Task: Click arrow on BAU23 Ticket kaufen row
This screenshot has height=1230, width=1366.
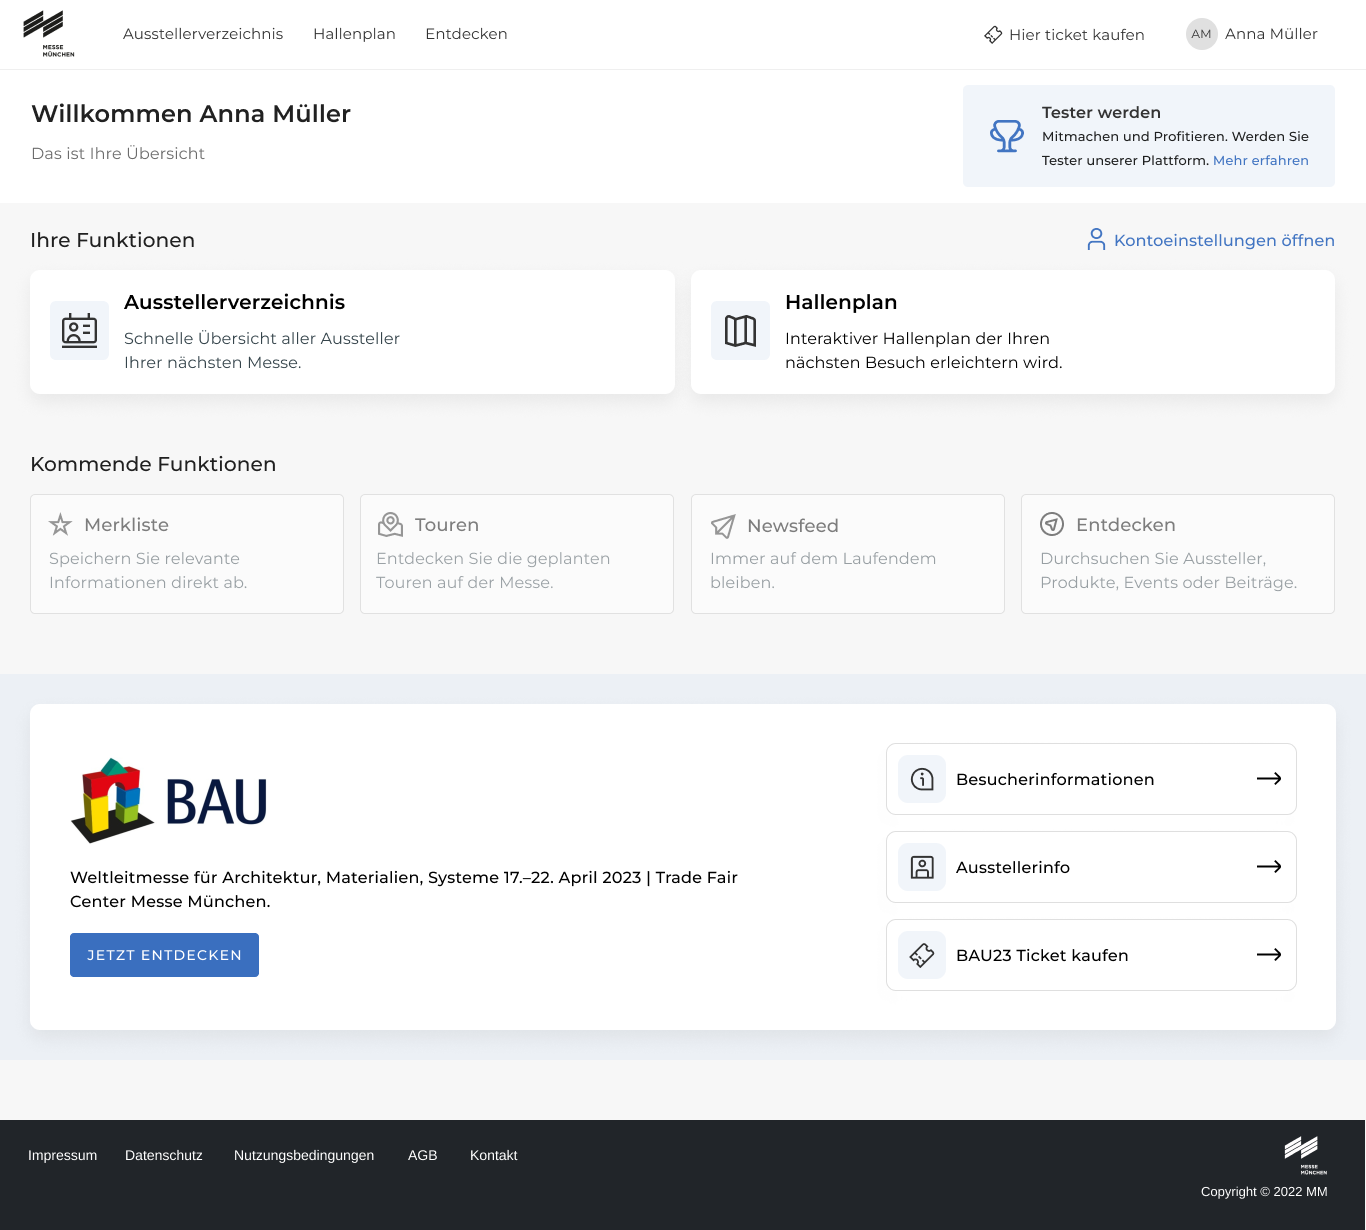Action: 1269,955
